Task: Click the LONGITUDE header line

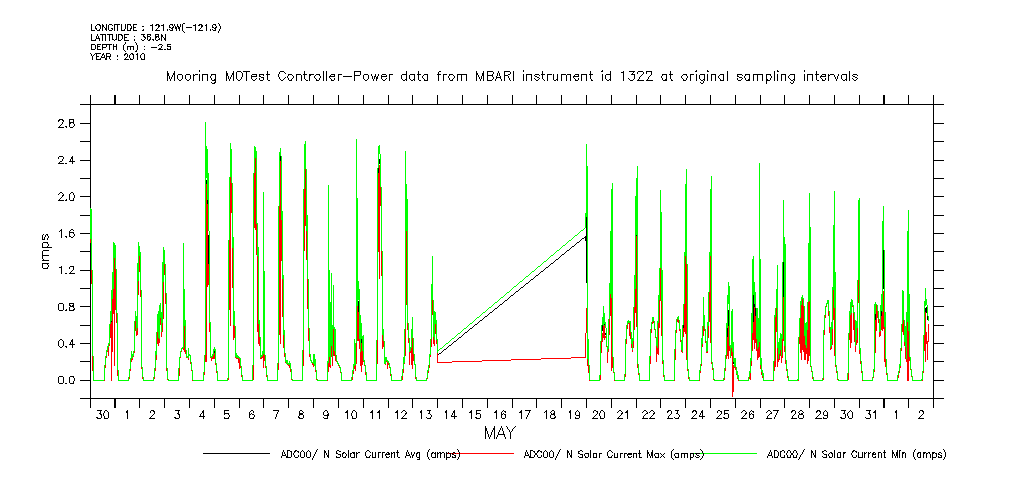Action: (155, 27)
